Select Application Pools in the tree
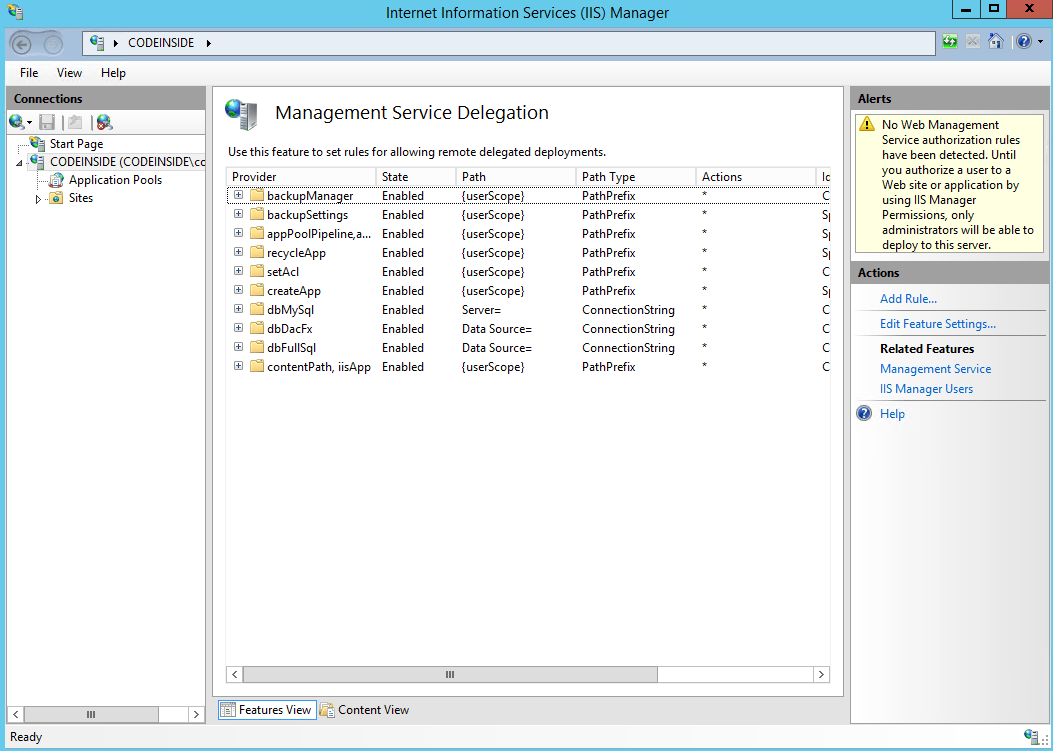 click(115, 180)
